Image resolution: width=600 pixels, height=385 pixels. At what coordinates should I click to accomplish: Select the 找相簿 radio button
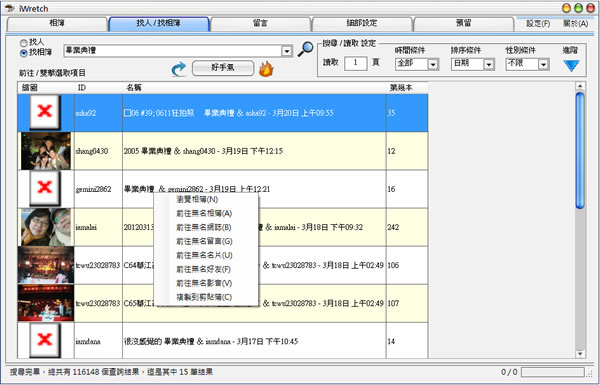24,53
